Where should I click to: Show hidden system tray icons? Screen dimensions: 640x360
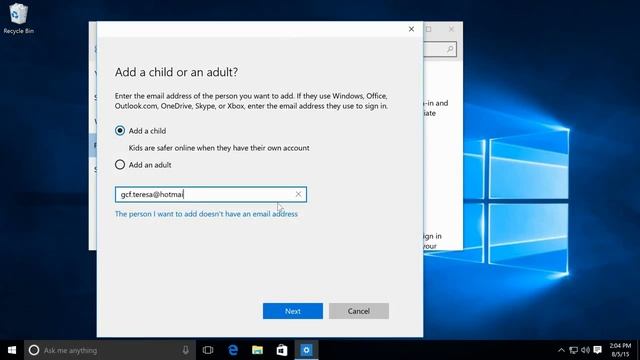click(562, 350)
